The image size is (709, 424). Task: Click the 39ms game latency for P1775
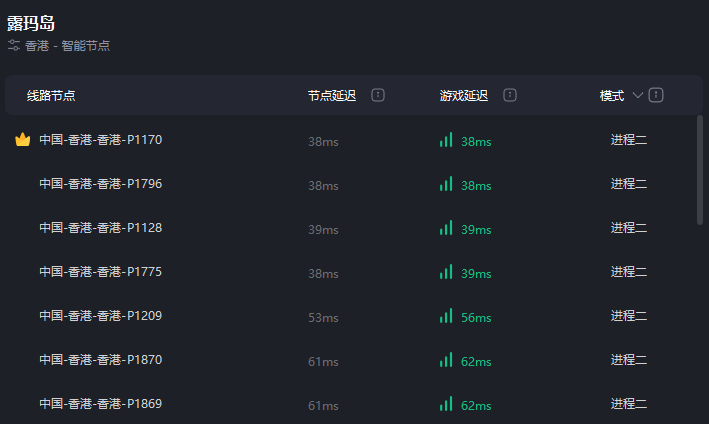[475, 273]
